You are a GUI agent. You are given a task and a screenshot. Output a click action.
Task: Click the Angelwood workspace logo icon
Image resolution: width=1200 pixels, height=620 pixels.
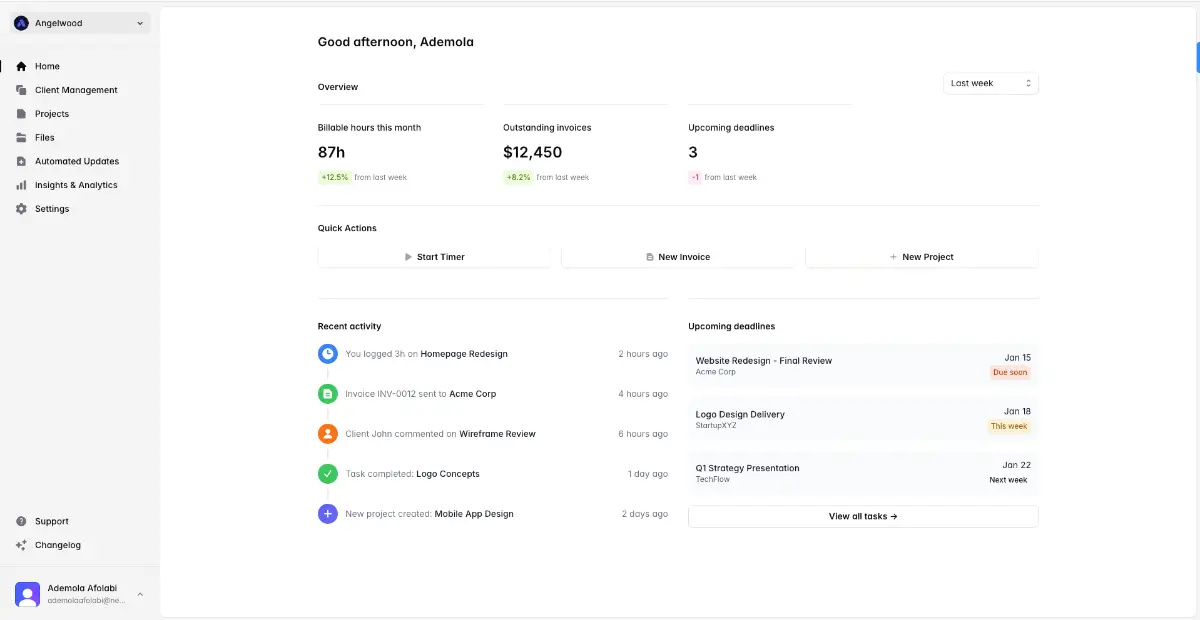pos(21,23)
